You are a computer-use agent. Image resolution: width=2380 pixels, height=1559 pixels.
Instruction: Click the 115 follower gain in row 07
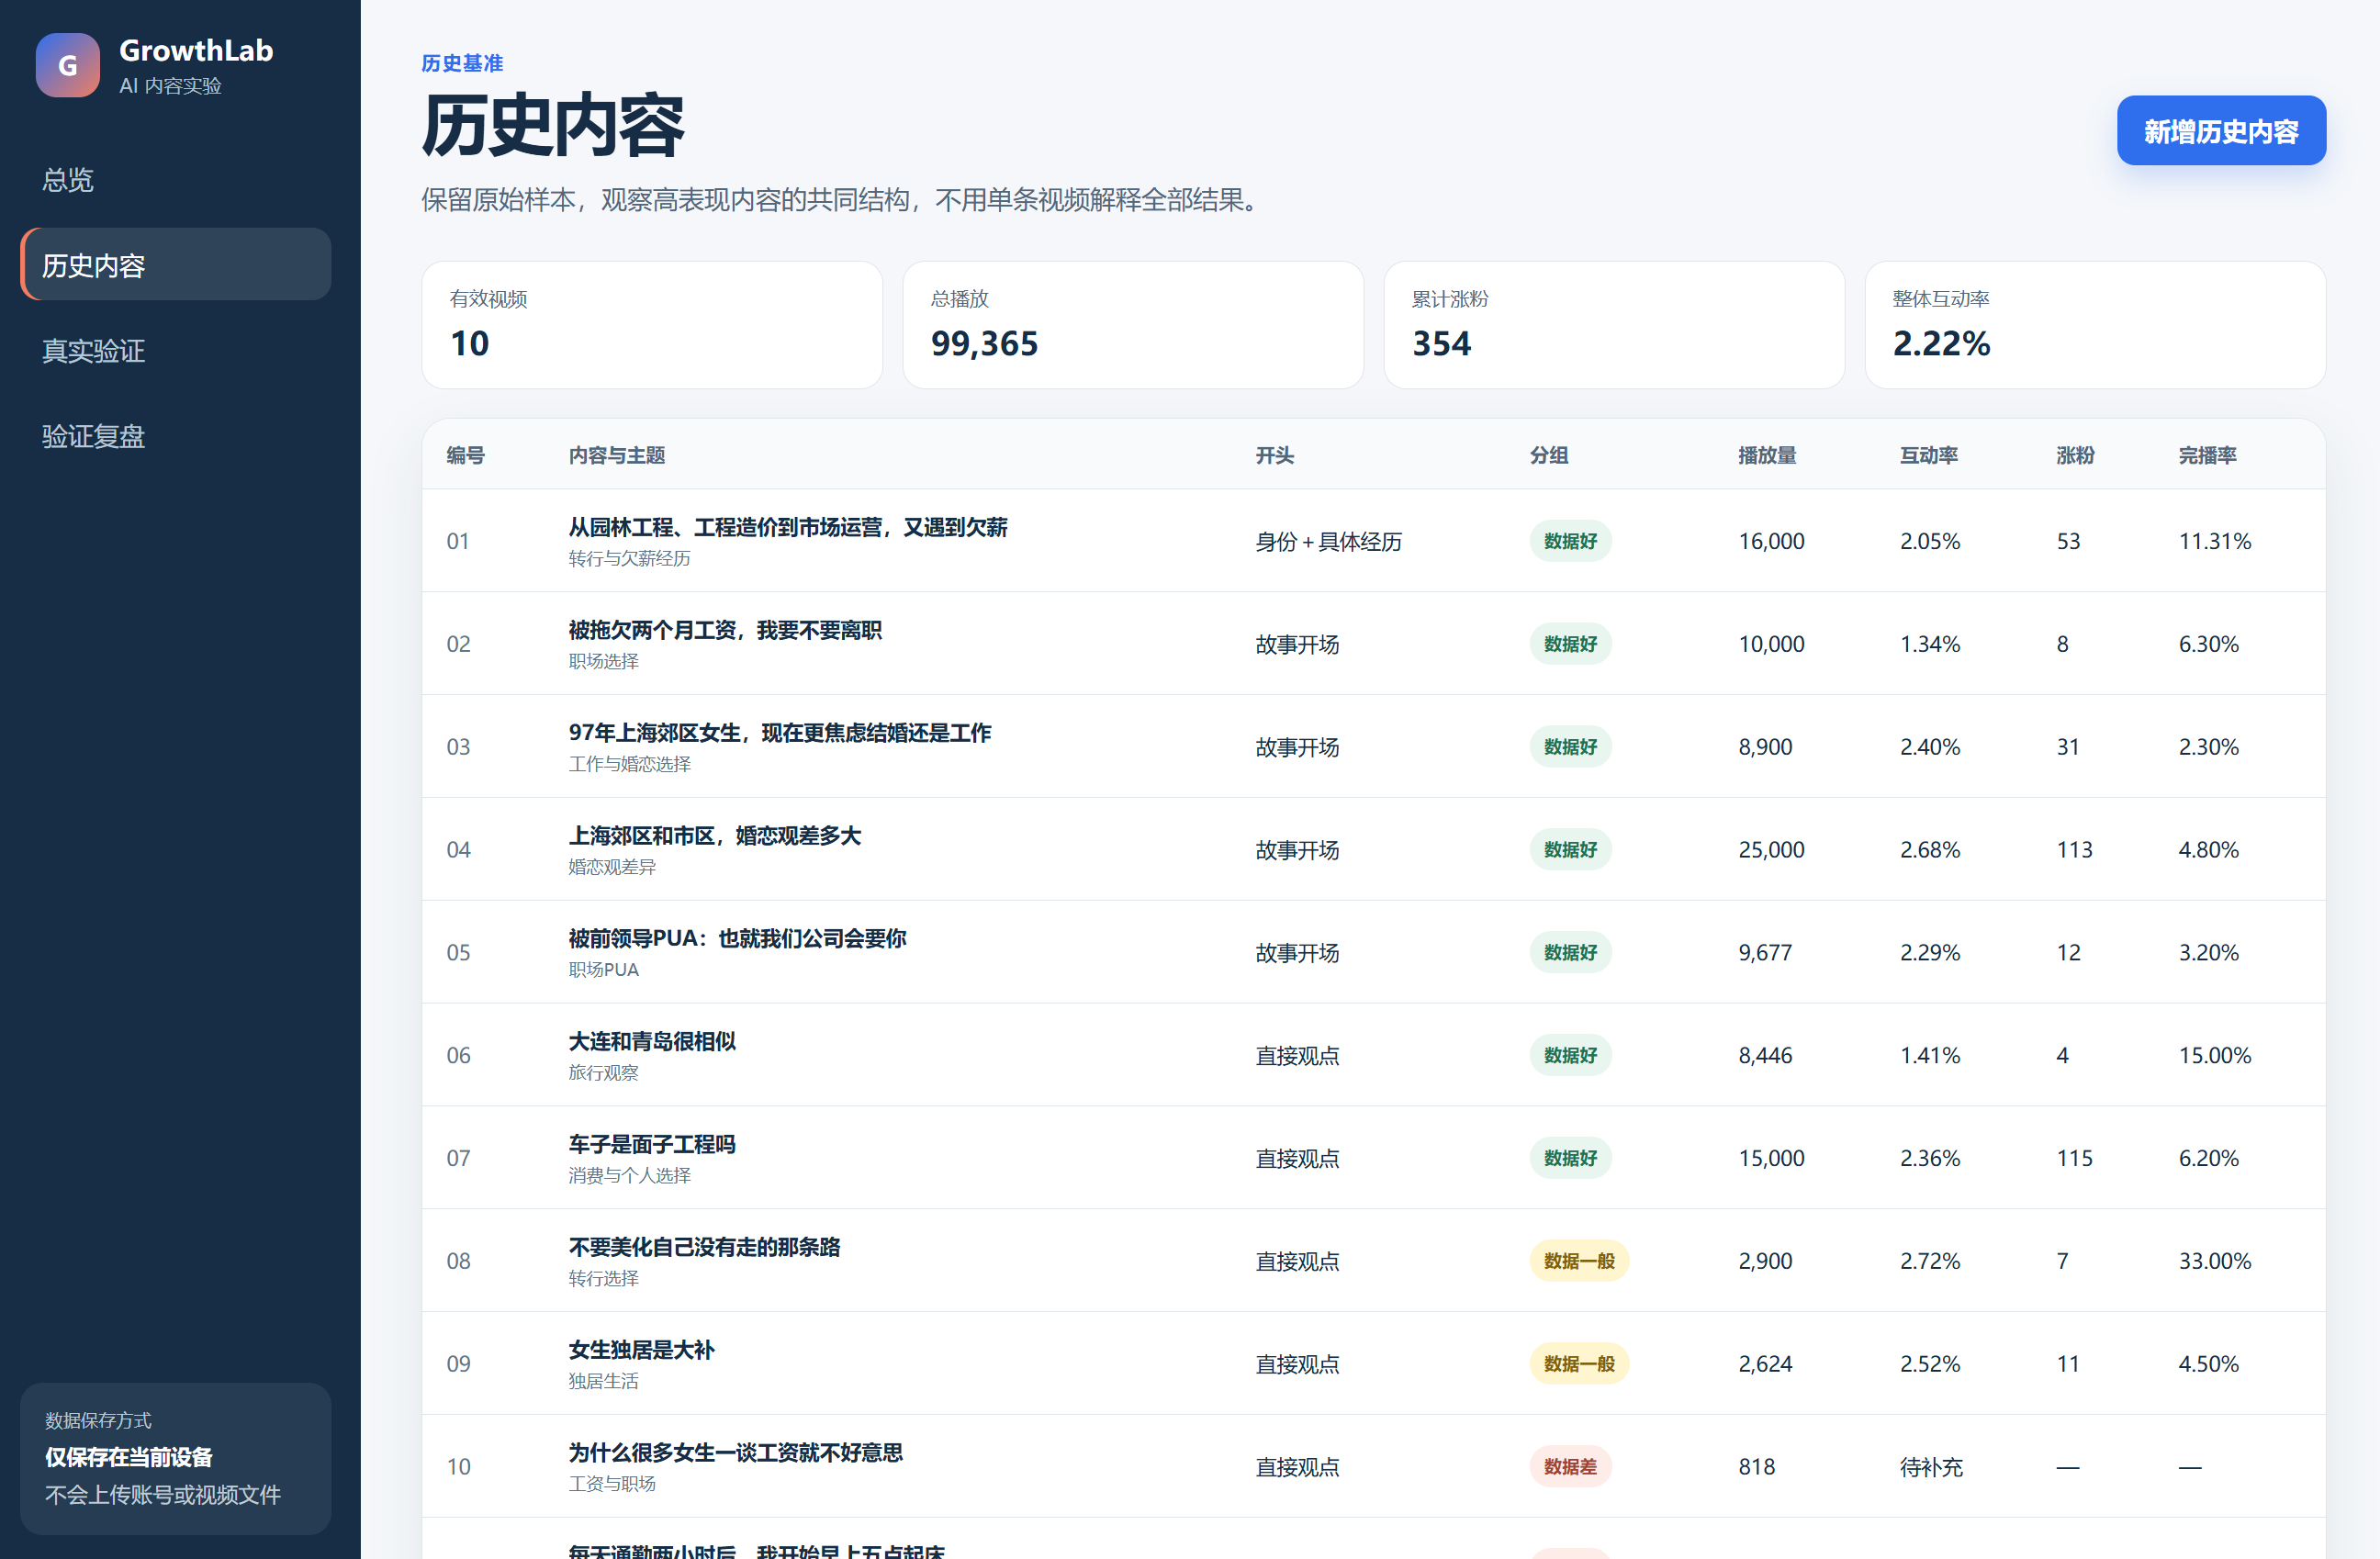point(2074,1159)
